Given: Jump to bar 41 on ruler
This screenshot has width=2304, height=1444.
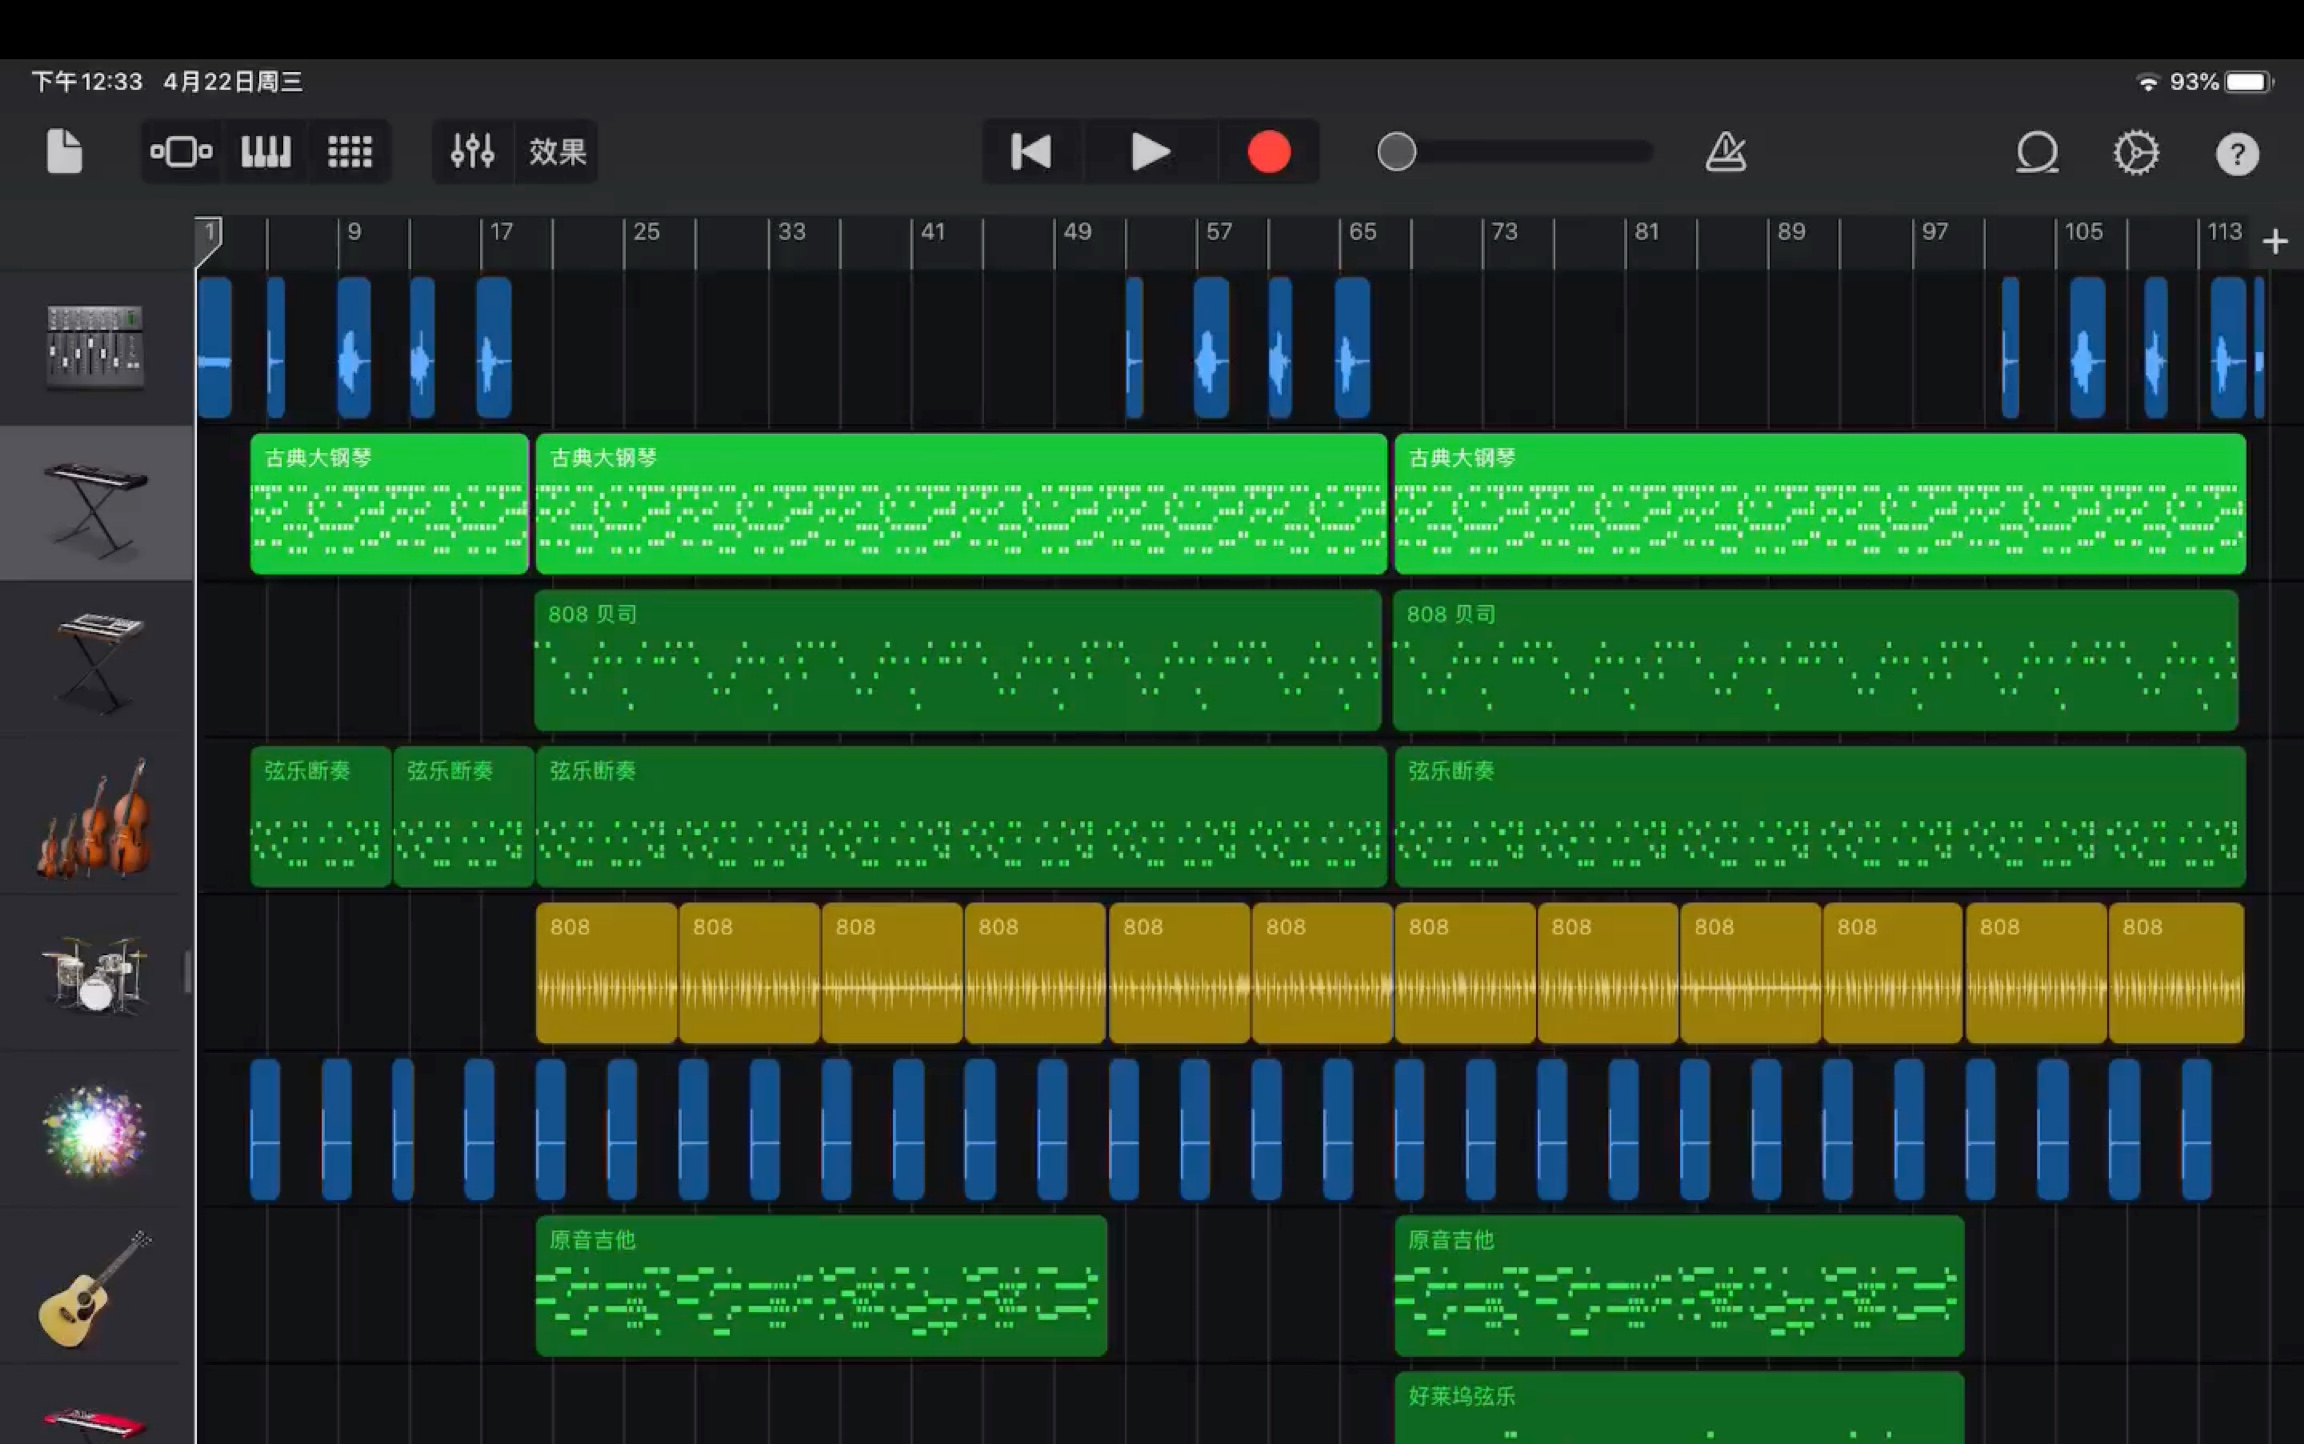Looking at the screenshot, I should click(932, 232).
